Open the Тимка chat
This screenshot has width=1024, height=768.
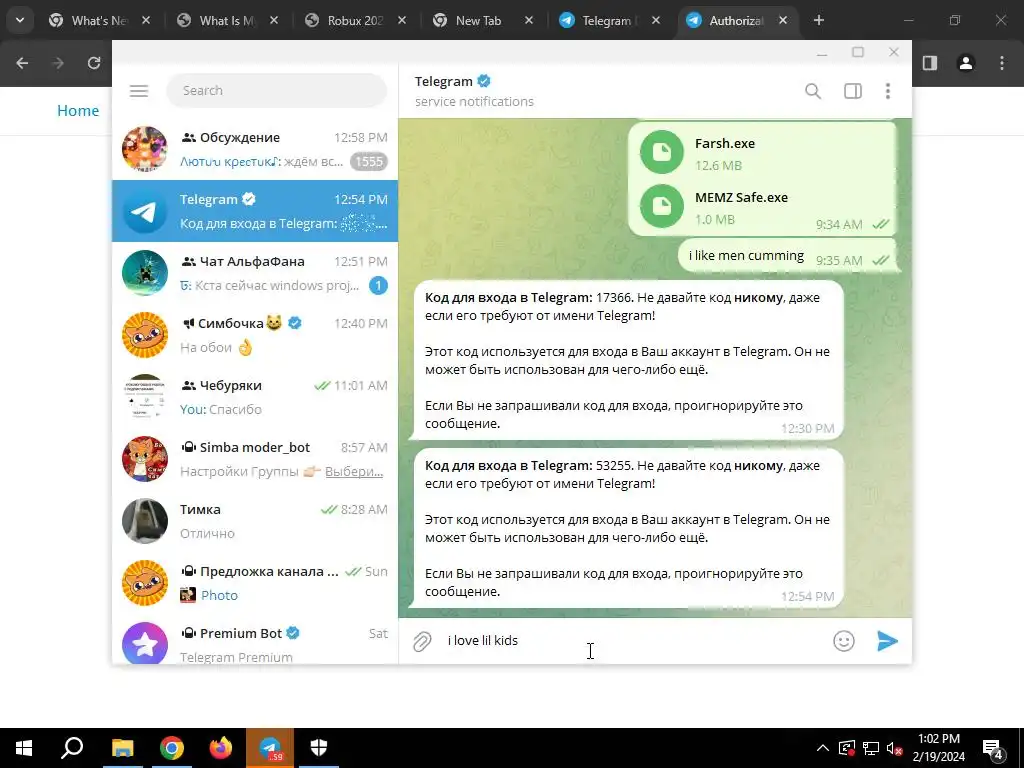255,521
